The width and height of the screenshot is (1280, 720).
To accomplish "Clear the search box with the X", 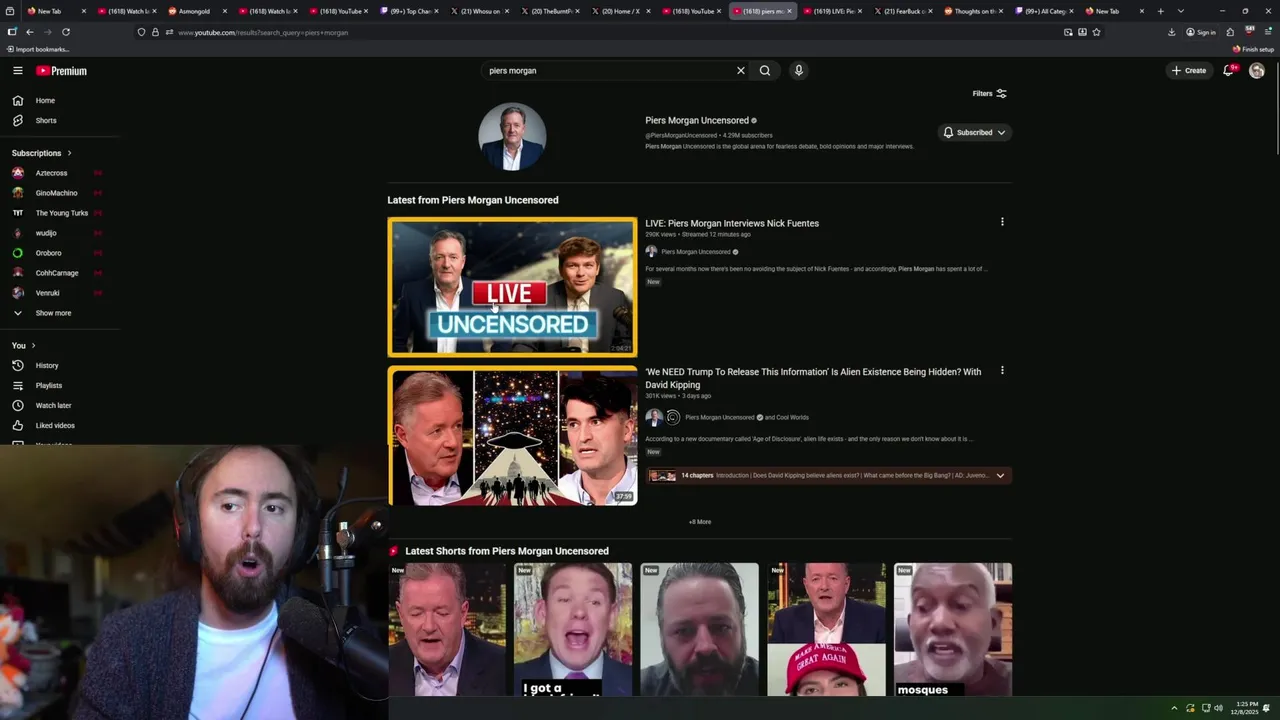I will point(741,70).
